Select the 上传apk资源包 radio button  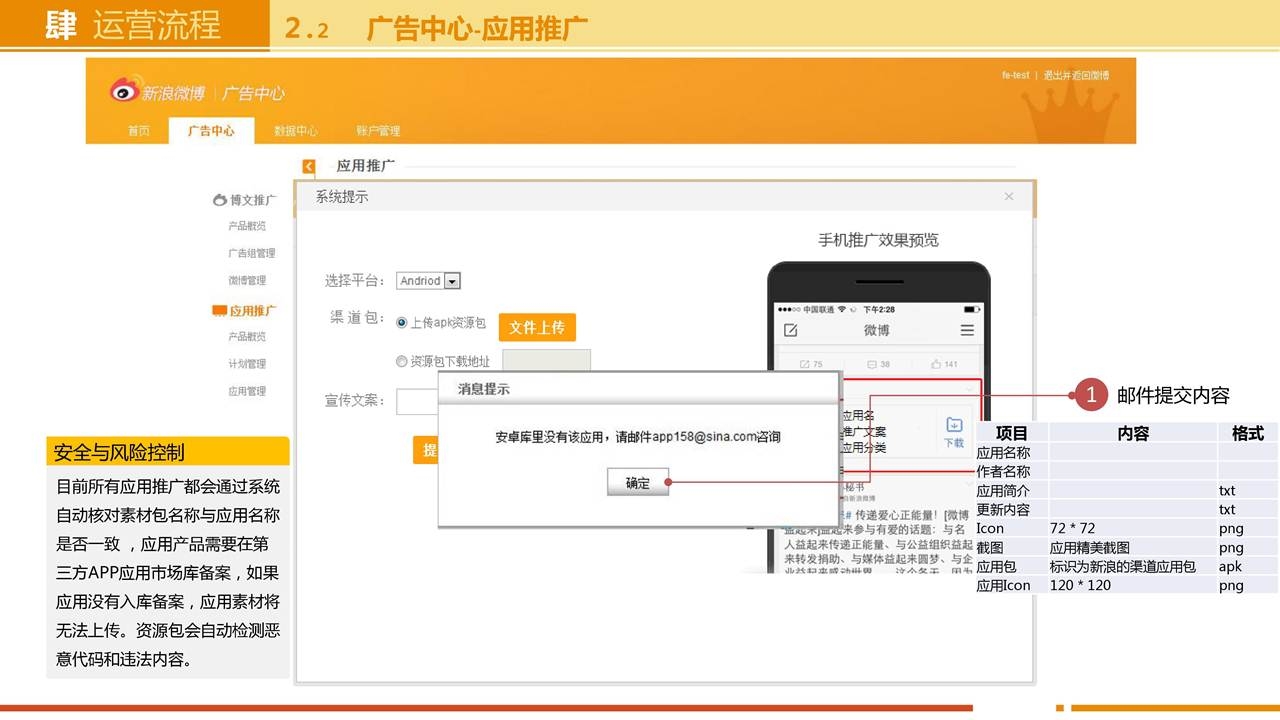402,323
